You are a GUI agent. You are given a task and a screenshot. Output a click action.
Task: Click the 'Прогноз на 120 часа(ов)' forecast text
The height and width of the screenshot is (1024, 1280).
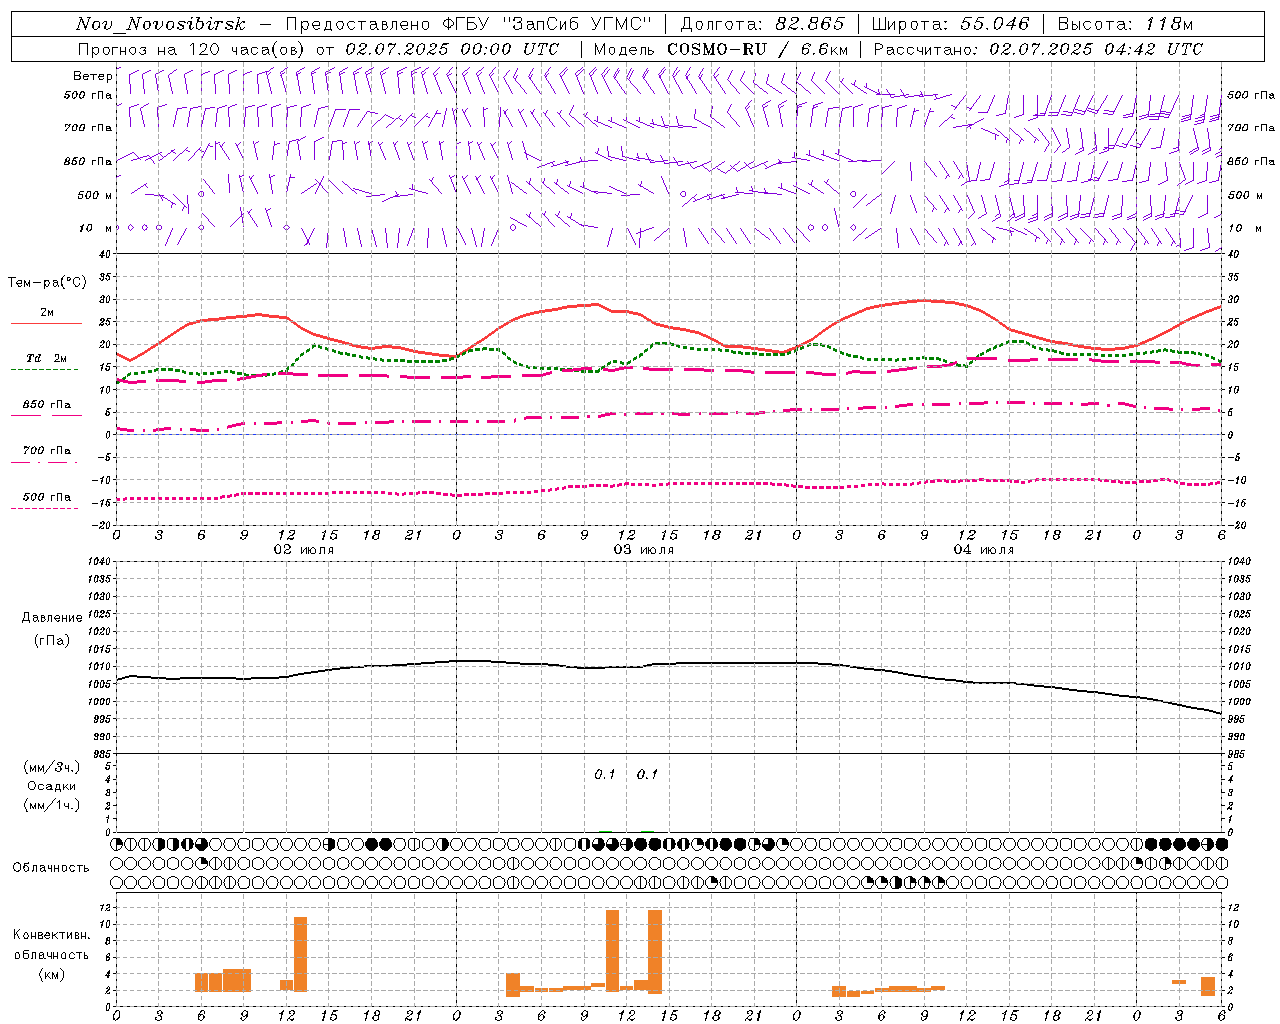(193, 49)
